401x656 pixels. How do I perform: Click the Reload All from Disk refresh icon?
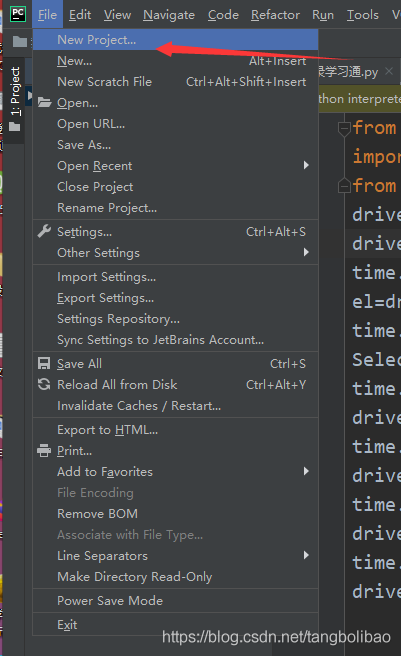[x=44, y=384]
